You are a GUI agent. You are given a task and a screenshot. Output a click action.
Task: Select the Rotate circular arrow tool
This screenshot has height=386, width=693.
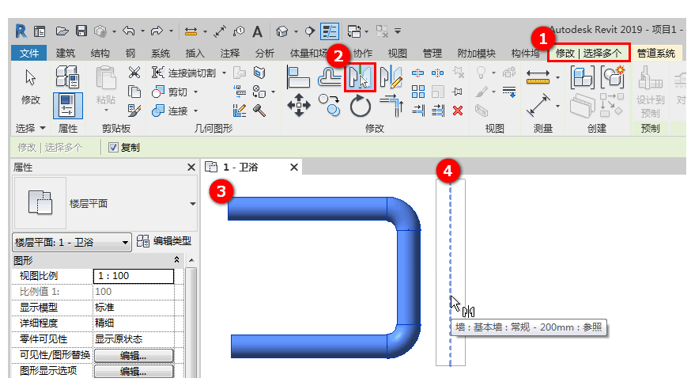[x=360, y=106]
